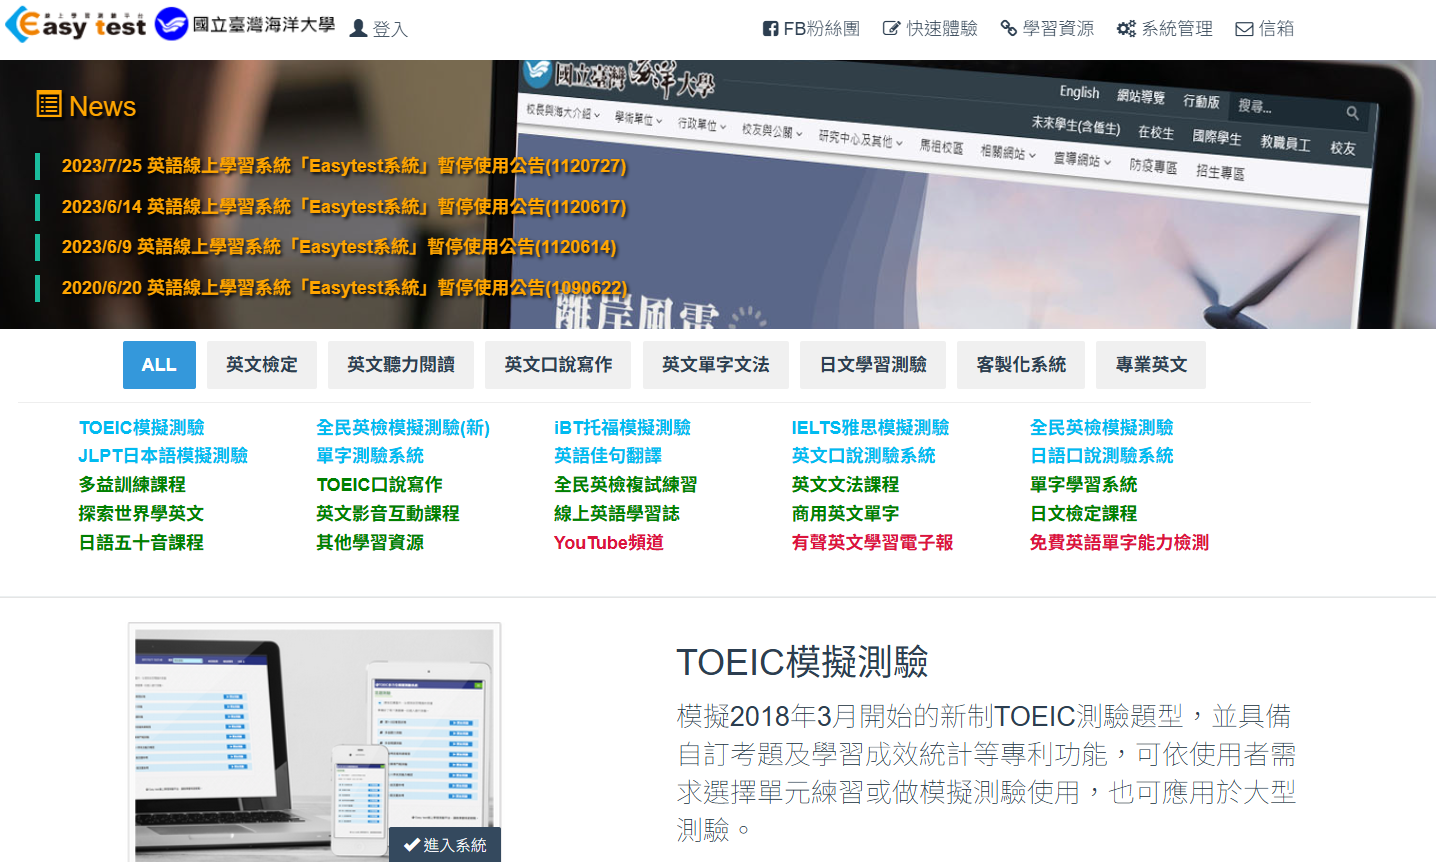Viewport: 1436px width, 862px height.
Task: Open 商用英文單字 link
Action: 845,514
